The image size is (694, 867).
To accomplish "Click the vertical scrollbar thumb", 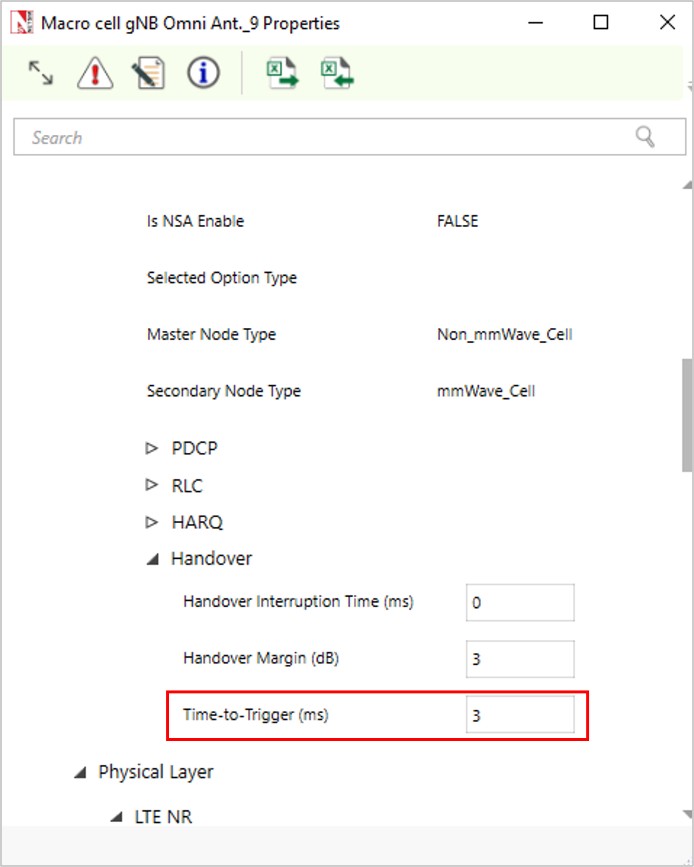I will pos(686,412).
